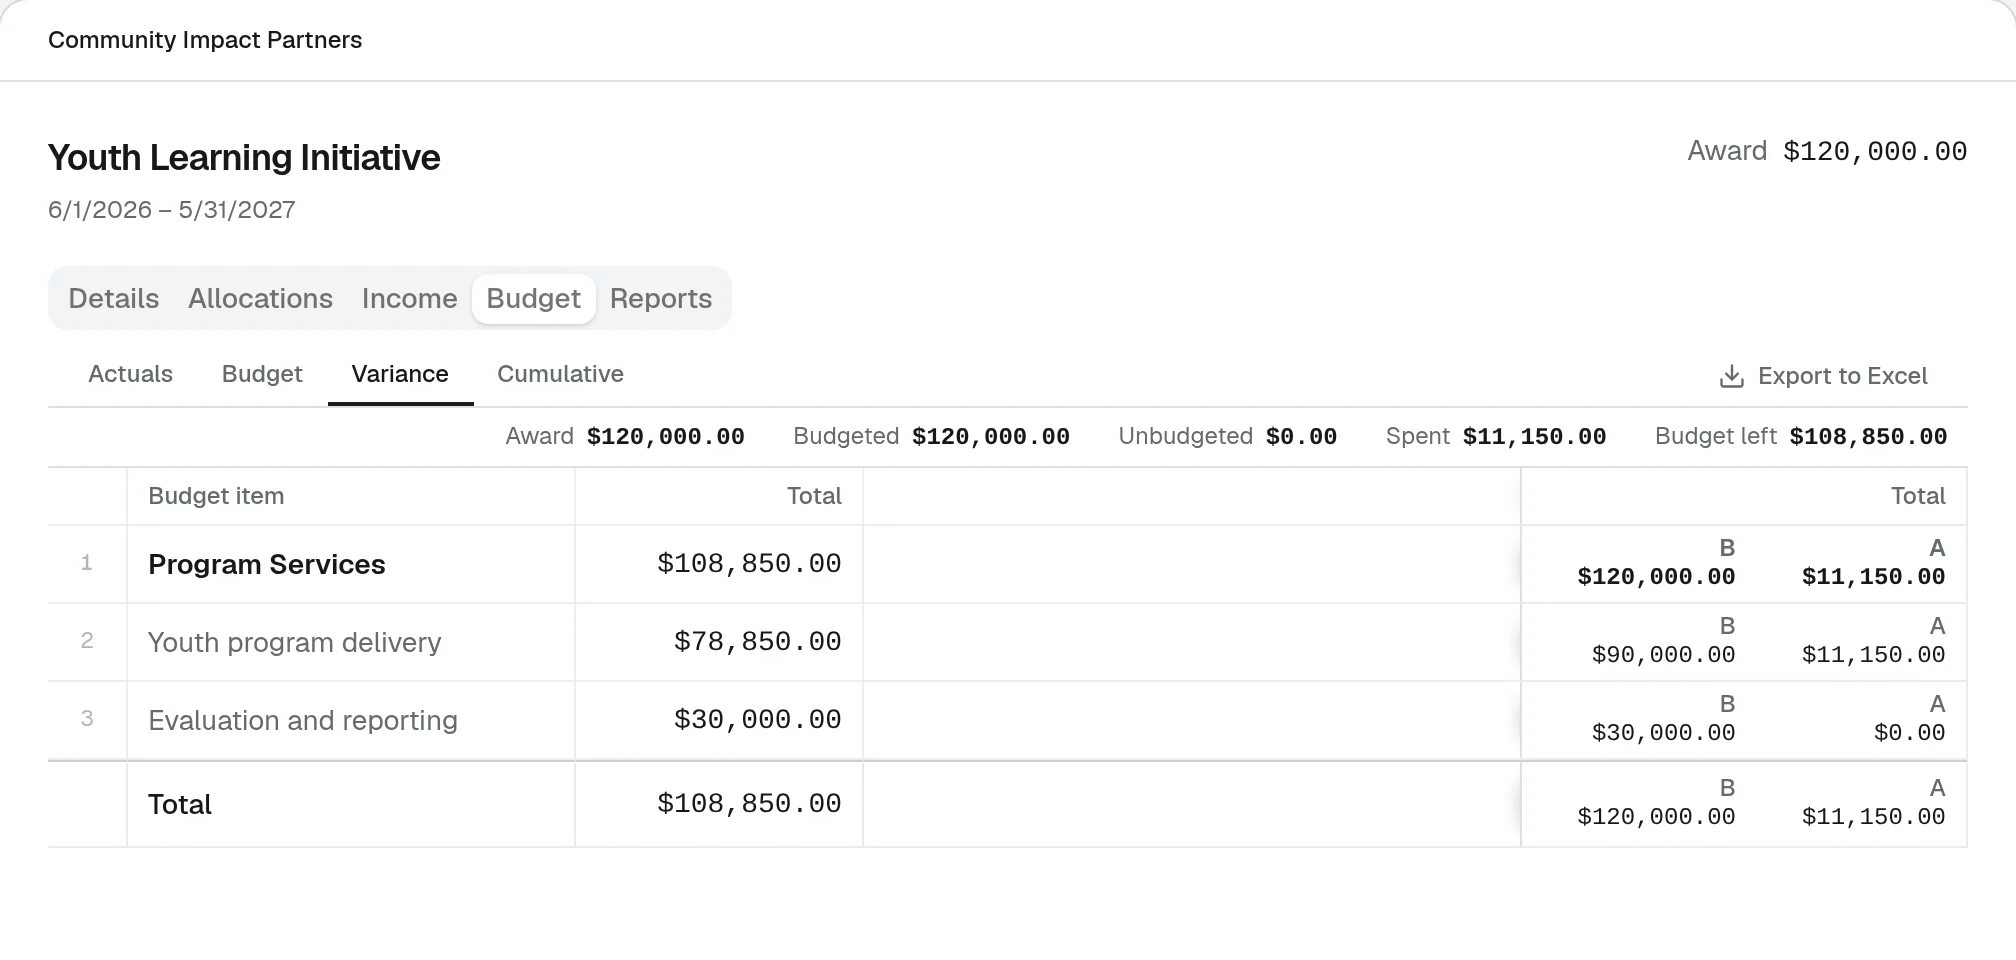Viewport: 2016px width, 960px height.
Task: Click the Budgeted $120,000.00 summary value
Action: [991, 437]
